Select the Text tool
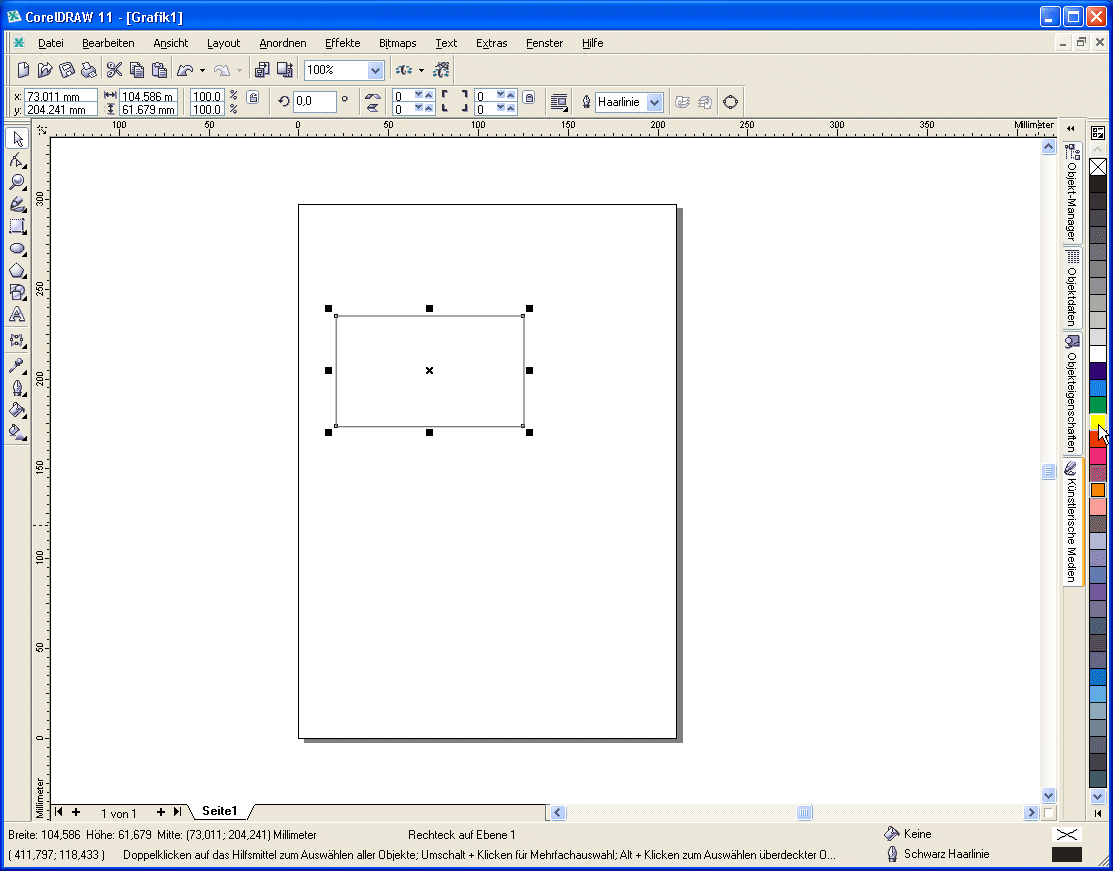The width and height of the screenshot is (1113, 871). [18, 314]
